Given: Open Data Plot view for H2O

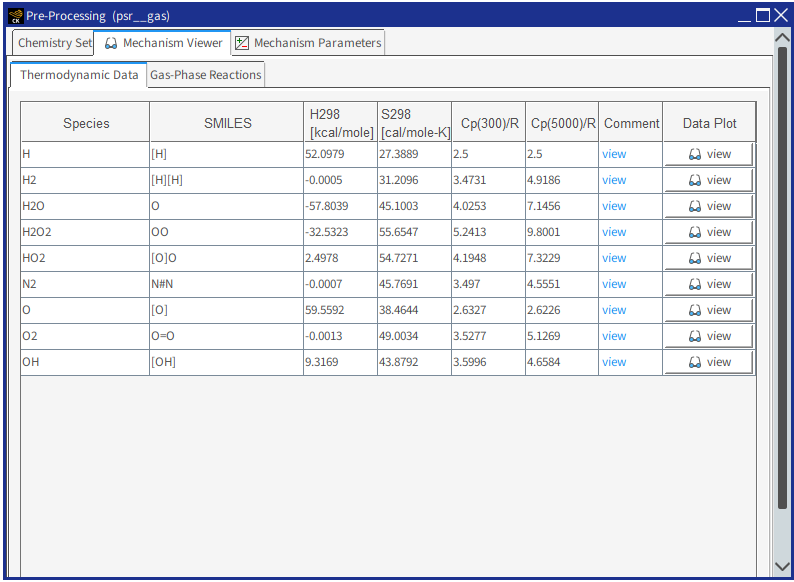Looking at the screenshot, I should click(x=709, y=206).
